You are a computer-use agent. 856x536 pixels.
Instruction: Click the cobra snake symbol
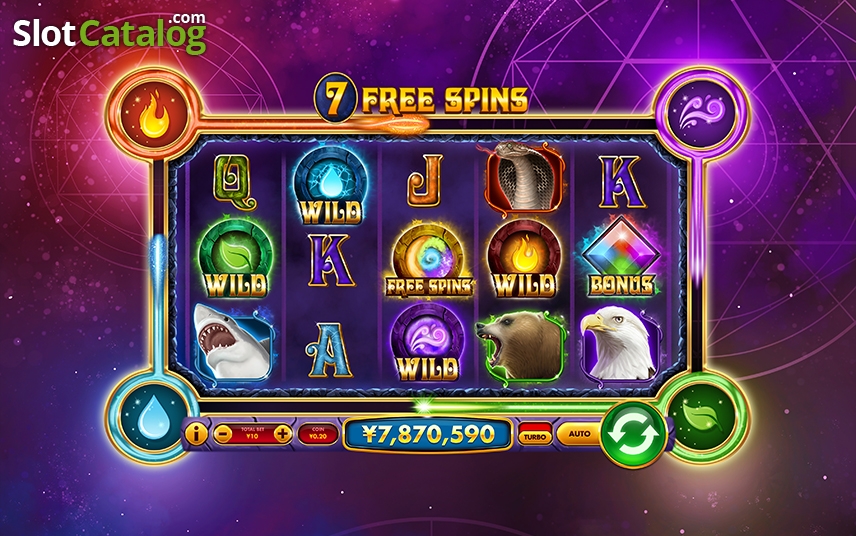click(524, 176)
